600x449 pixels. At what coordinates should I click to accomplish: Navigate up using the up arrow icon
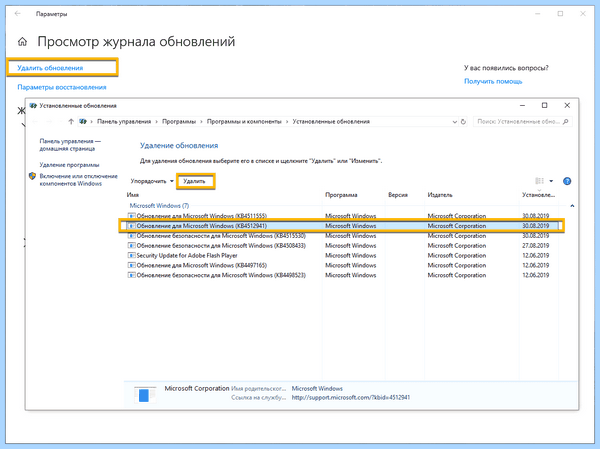point(71,122)
